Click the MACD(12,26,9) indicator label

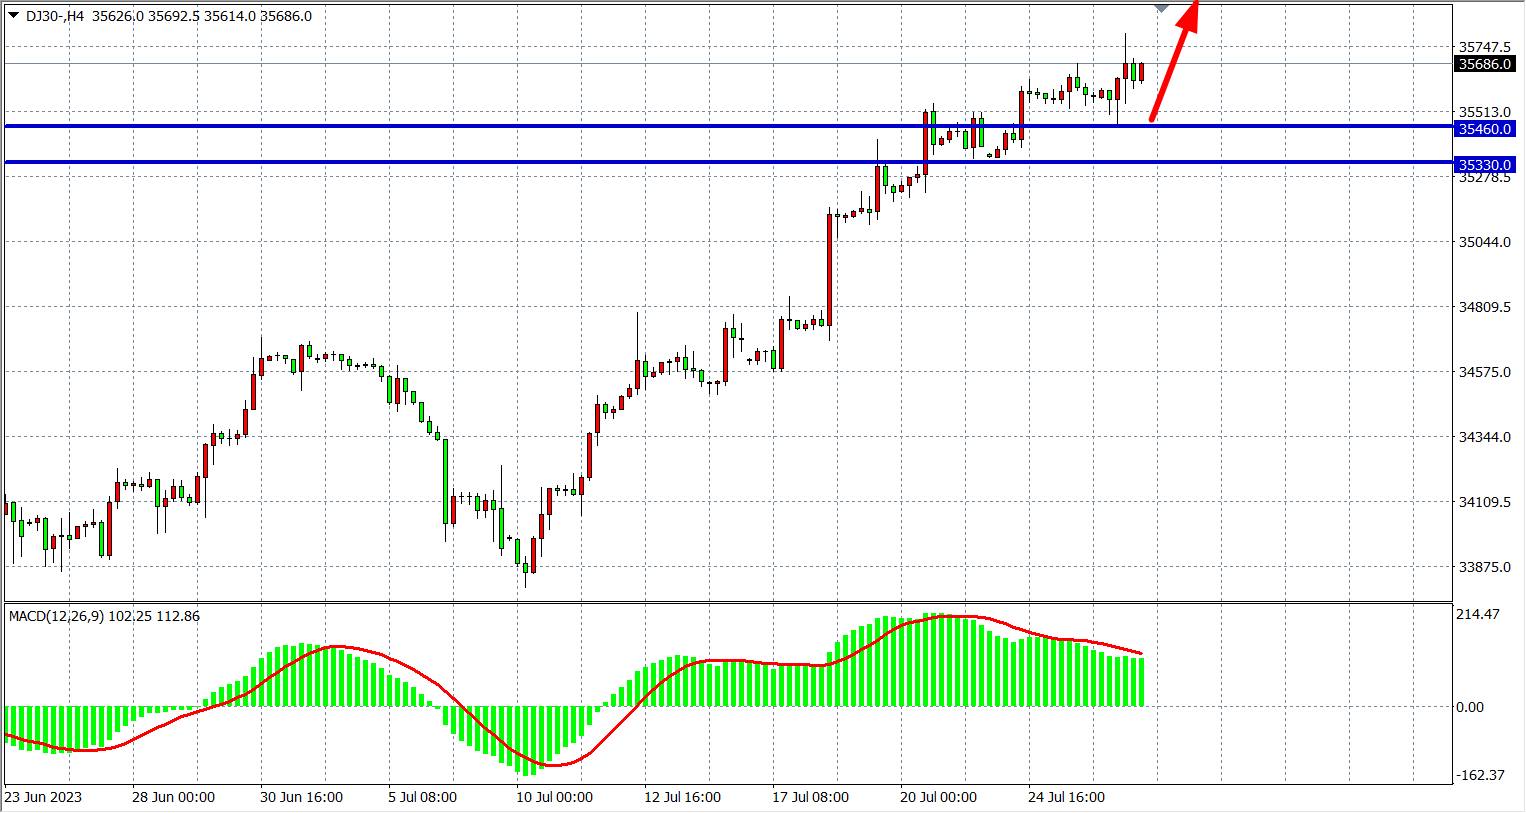(x=104, y=616)
